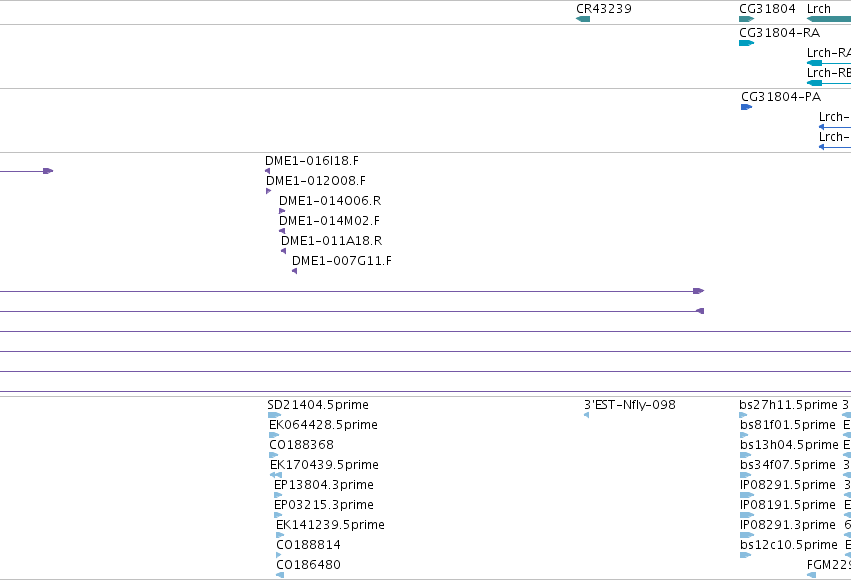The height and width of the screenshot is (580, 851).
Task: Select the DME1-011A18.R arrow glyph
Action: (x=283, y=251)
